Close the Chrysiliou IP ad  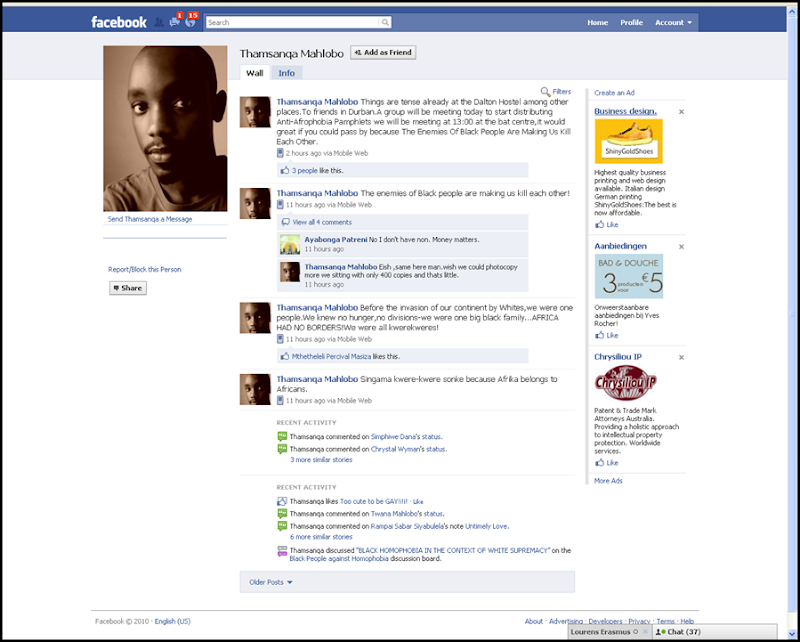coord(681,357)
